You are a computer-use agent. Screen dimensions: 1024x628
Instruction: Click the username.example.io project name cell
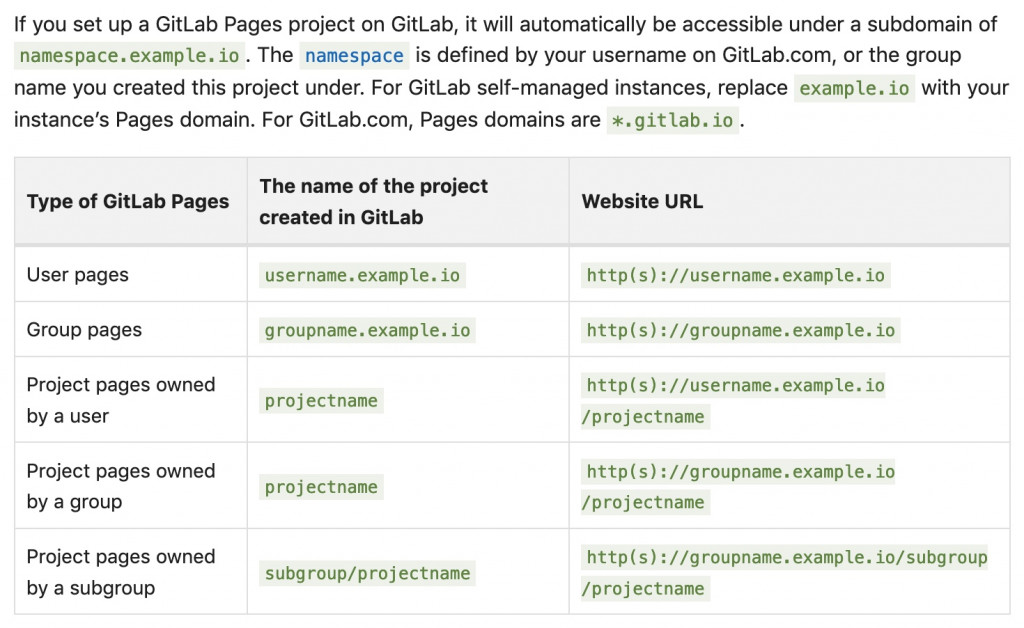coord(362,275)
